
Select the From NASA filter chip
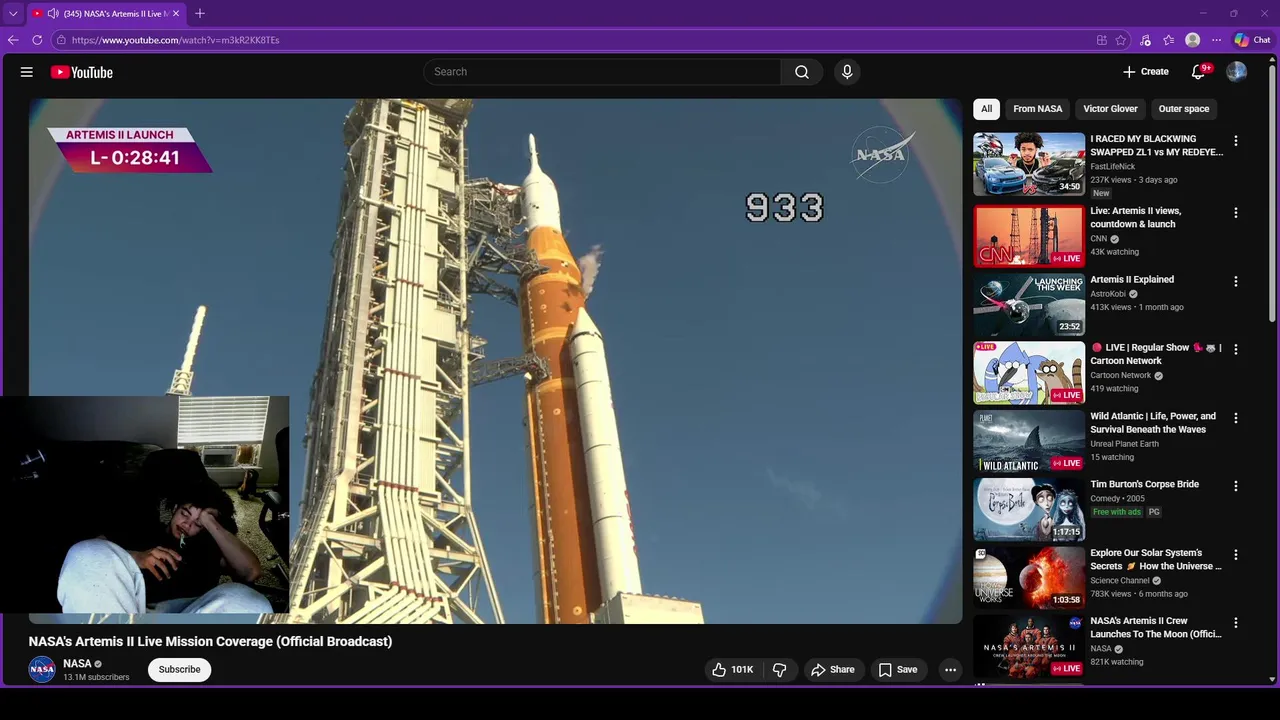point(1038,109)
